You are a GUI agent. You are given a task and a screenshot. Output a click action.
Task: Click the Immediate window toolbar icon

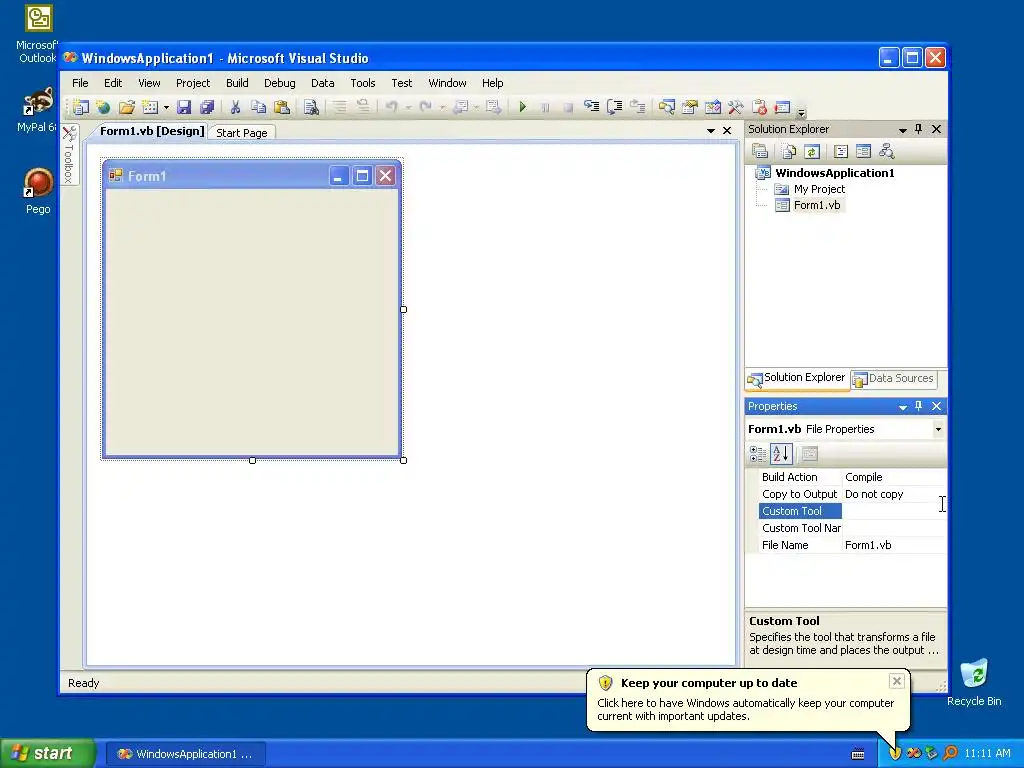[x=782, y=107]
